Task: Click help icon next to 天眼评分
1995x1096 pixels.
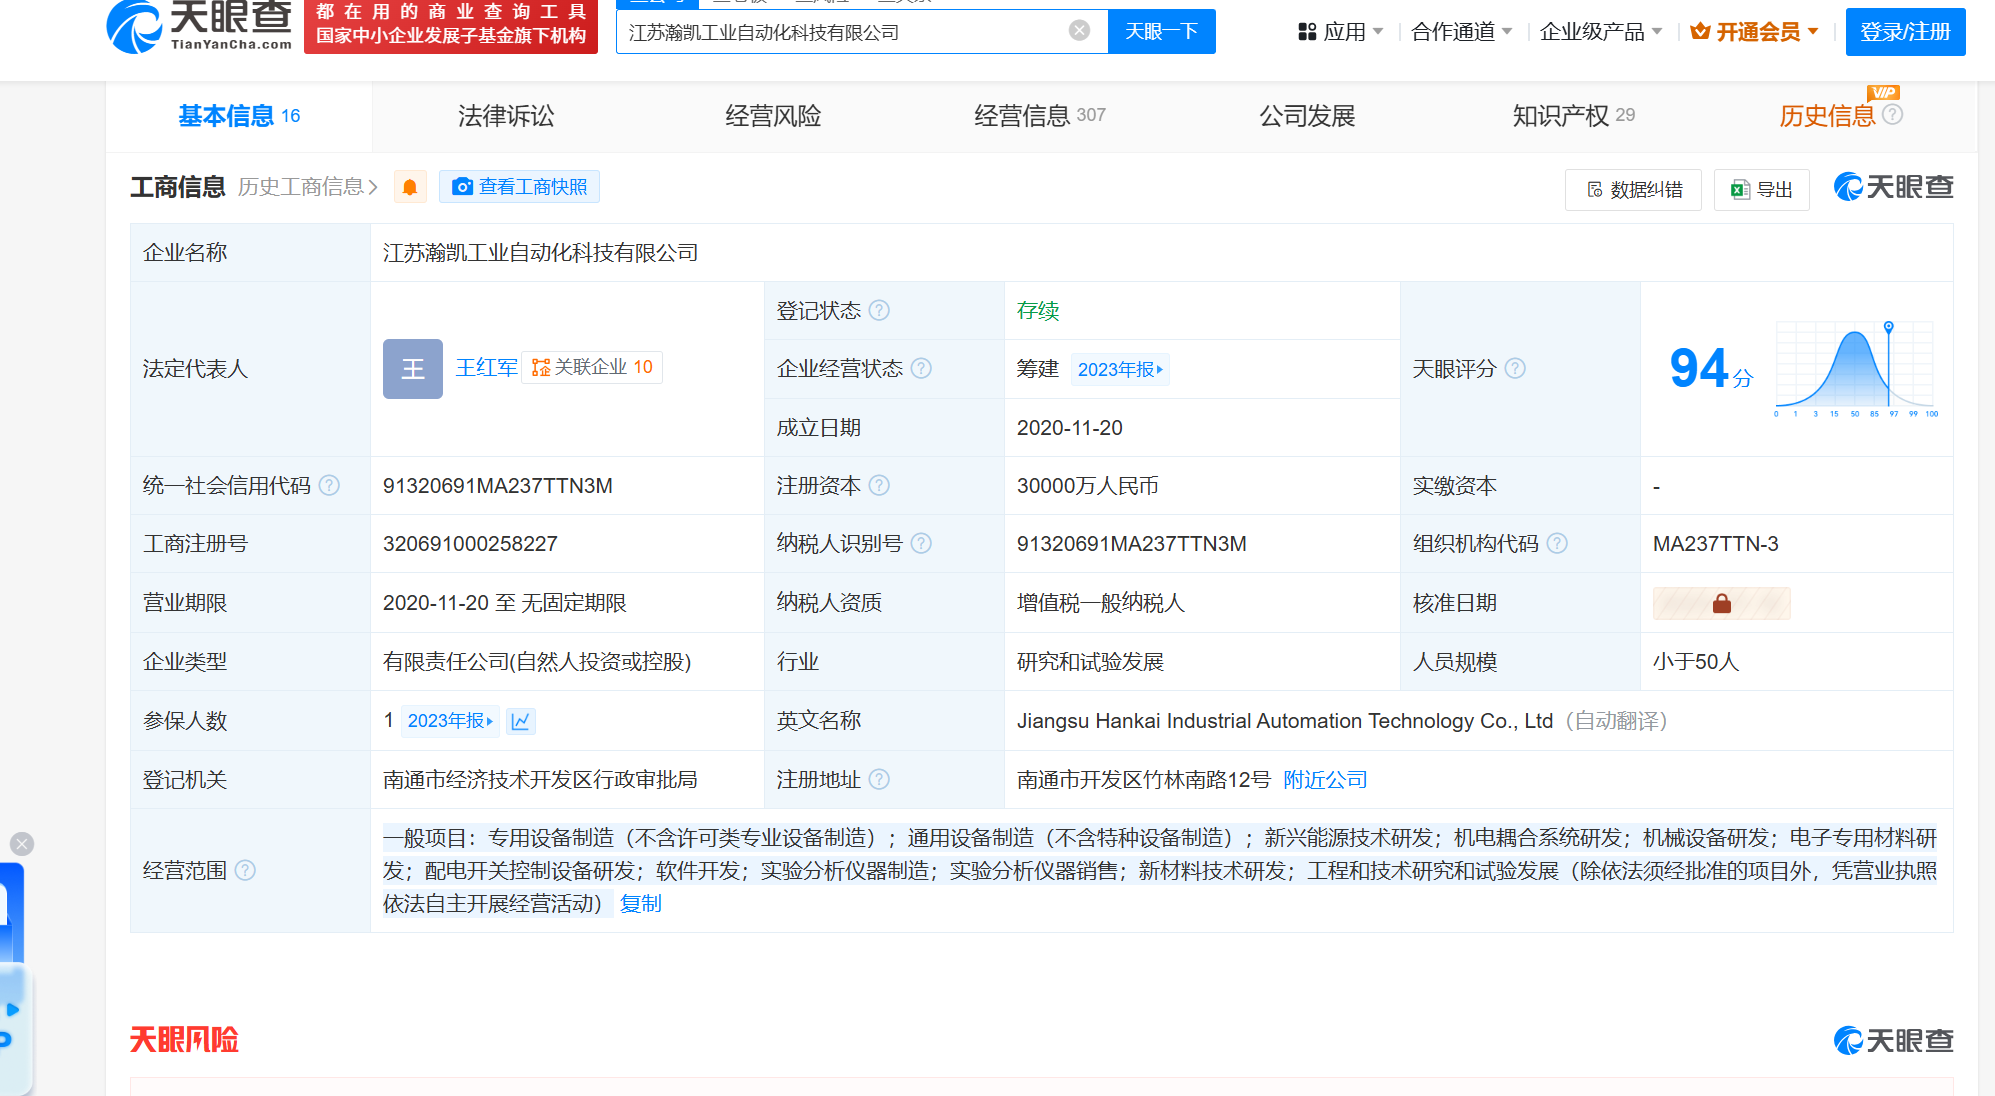Action: [x=1515, y=368]
